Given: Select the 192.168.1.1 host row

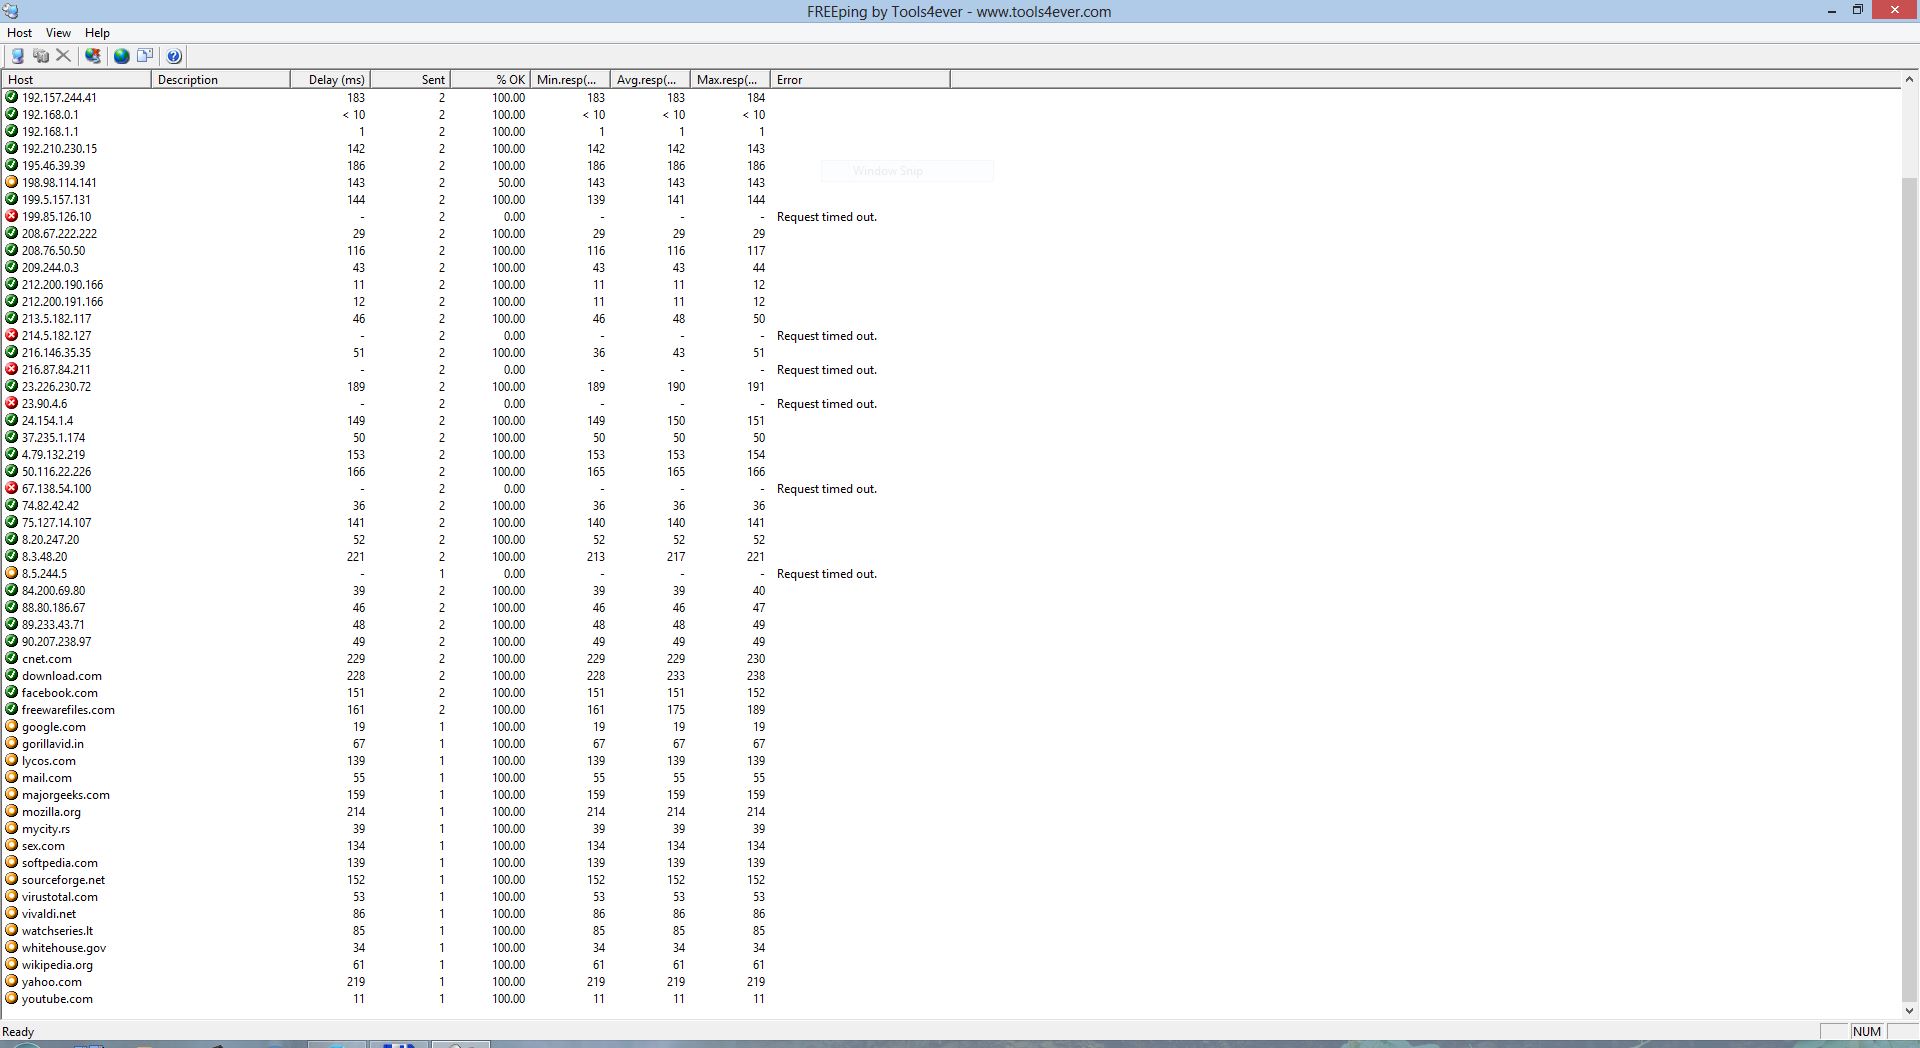Looking at the screenshot, I should point(475,131).
